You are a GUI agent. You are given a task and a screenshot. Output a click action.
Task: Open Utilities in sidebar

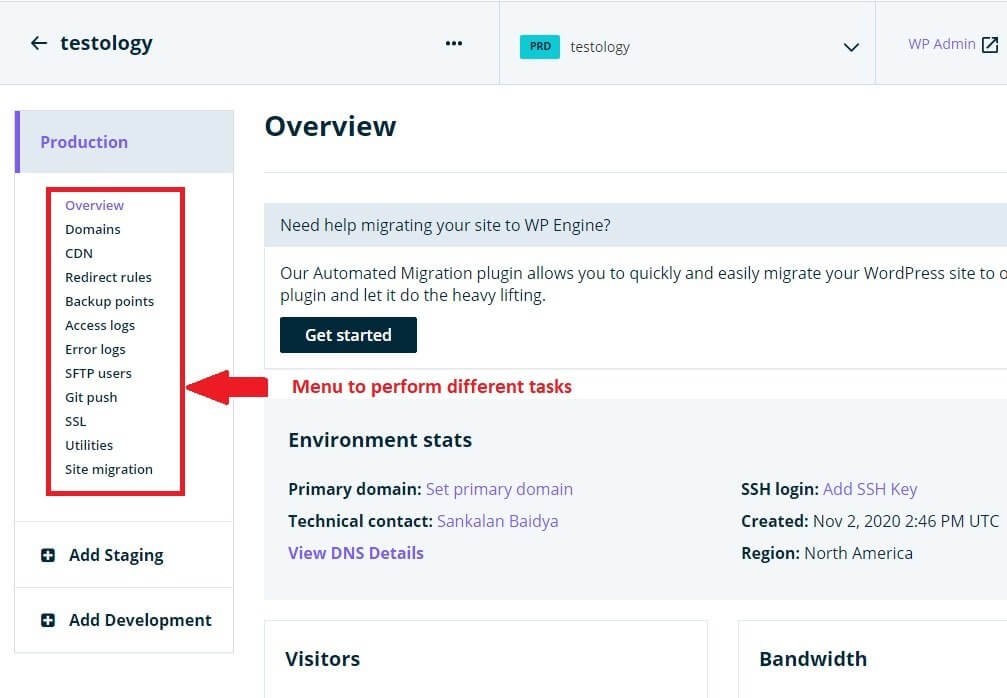pyautogui.click(x=89, y=445)
